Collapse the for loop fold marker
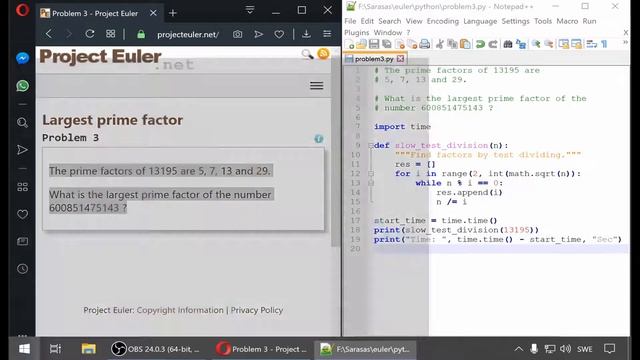The height and width of the screenshot is (360, 640). [x=371, y=173]
